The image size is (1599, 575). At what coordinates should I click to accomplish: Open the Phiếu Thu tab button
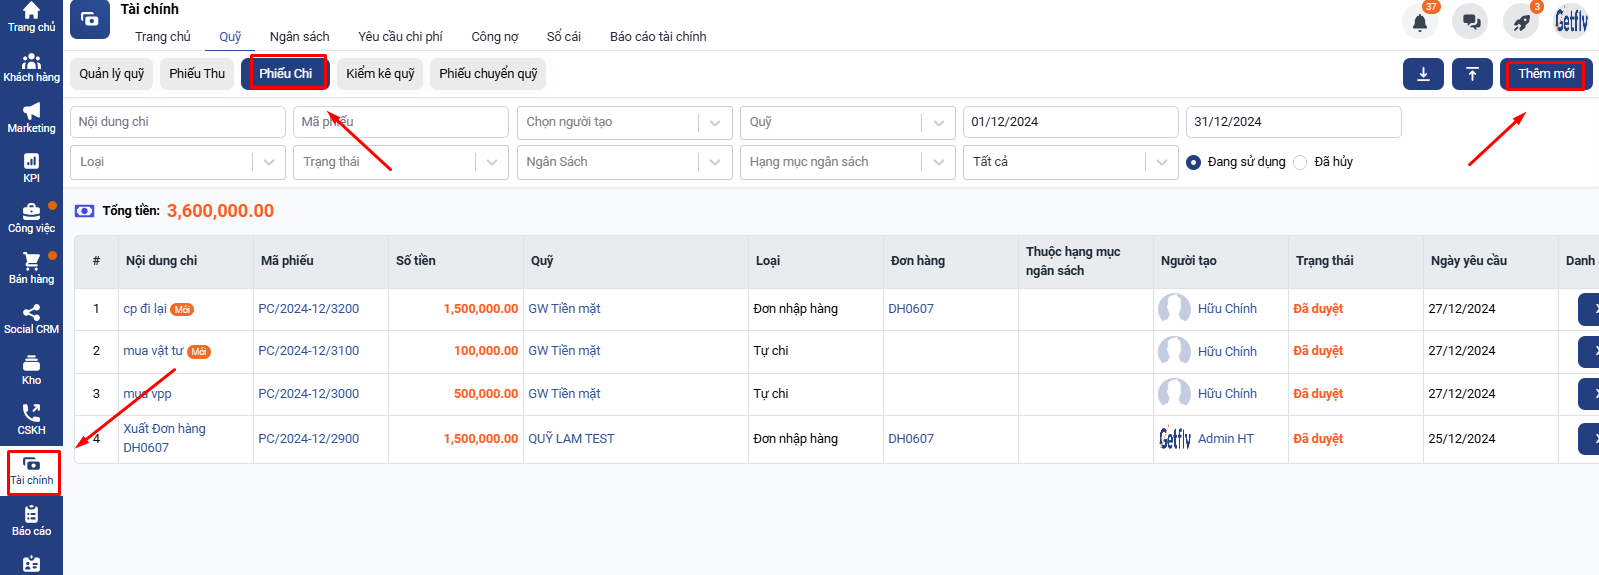click(x=197, y=74)
